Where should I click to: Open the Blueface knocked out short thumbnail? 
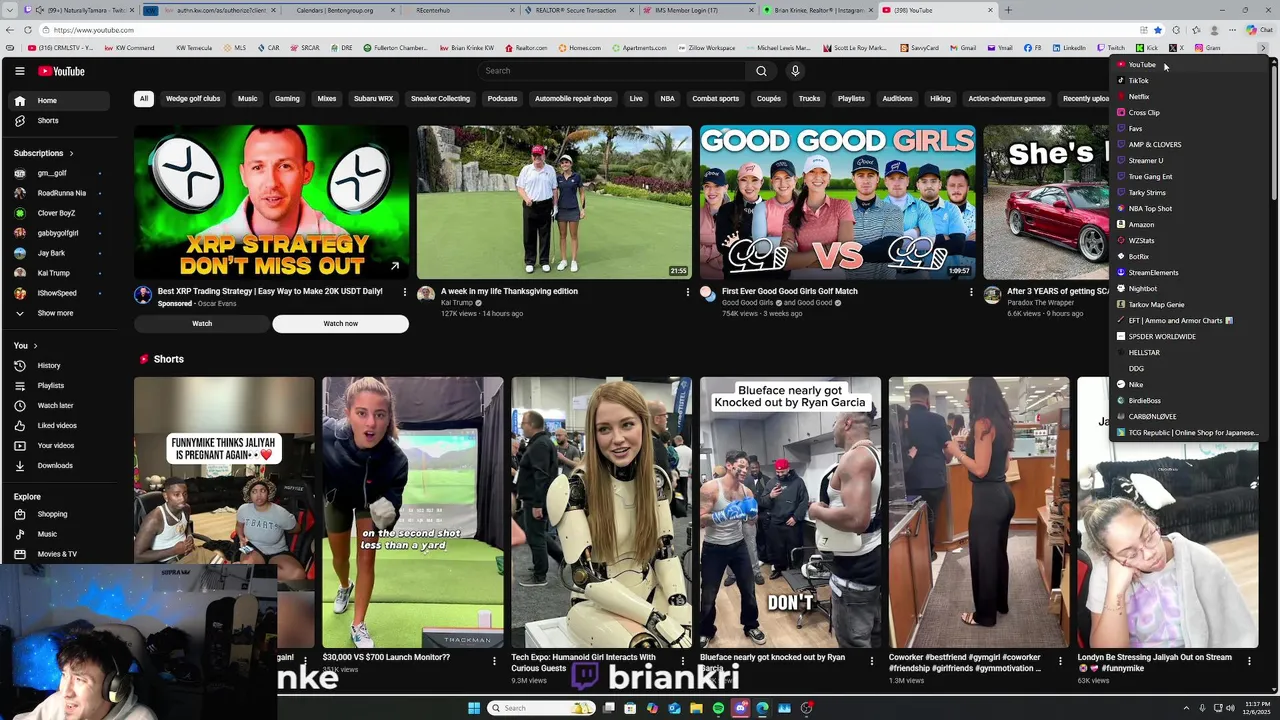790,512
